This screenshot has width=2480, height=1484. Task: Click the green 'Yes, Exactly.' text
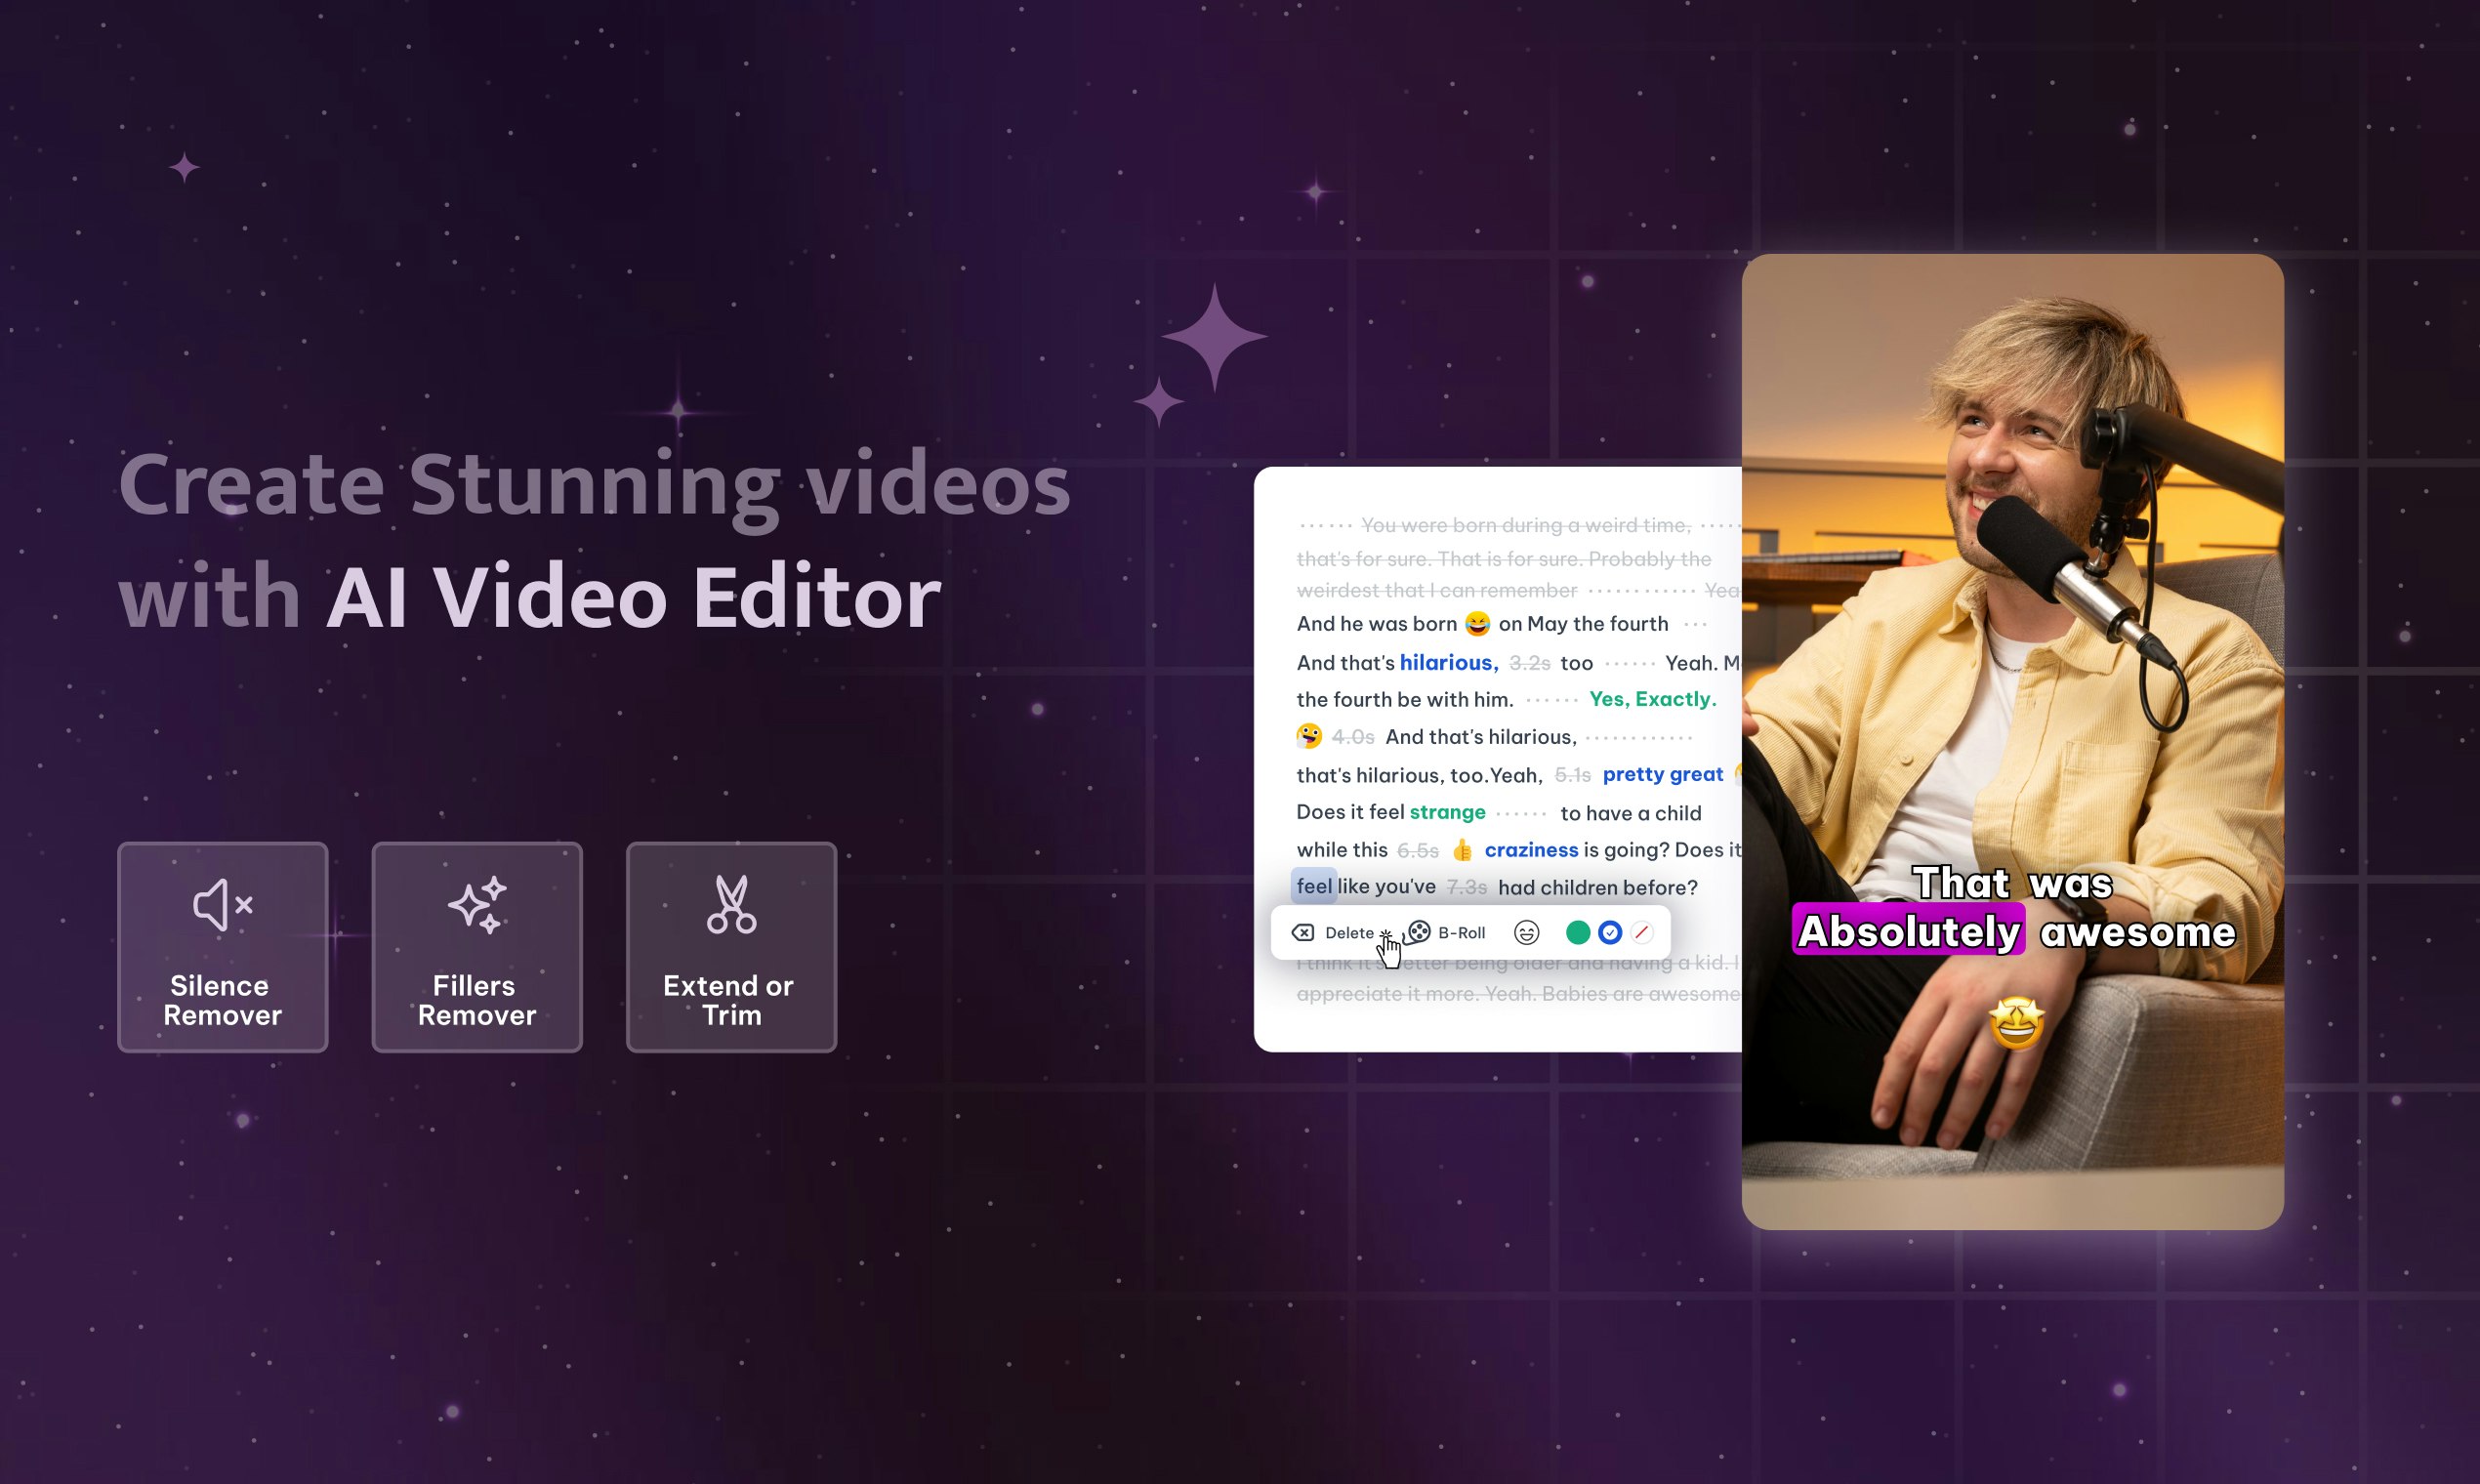[1652, 699]
